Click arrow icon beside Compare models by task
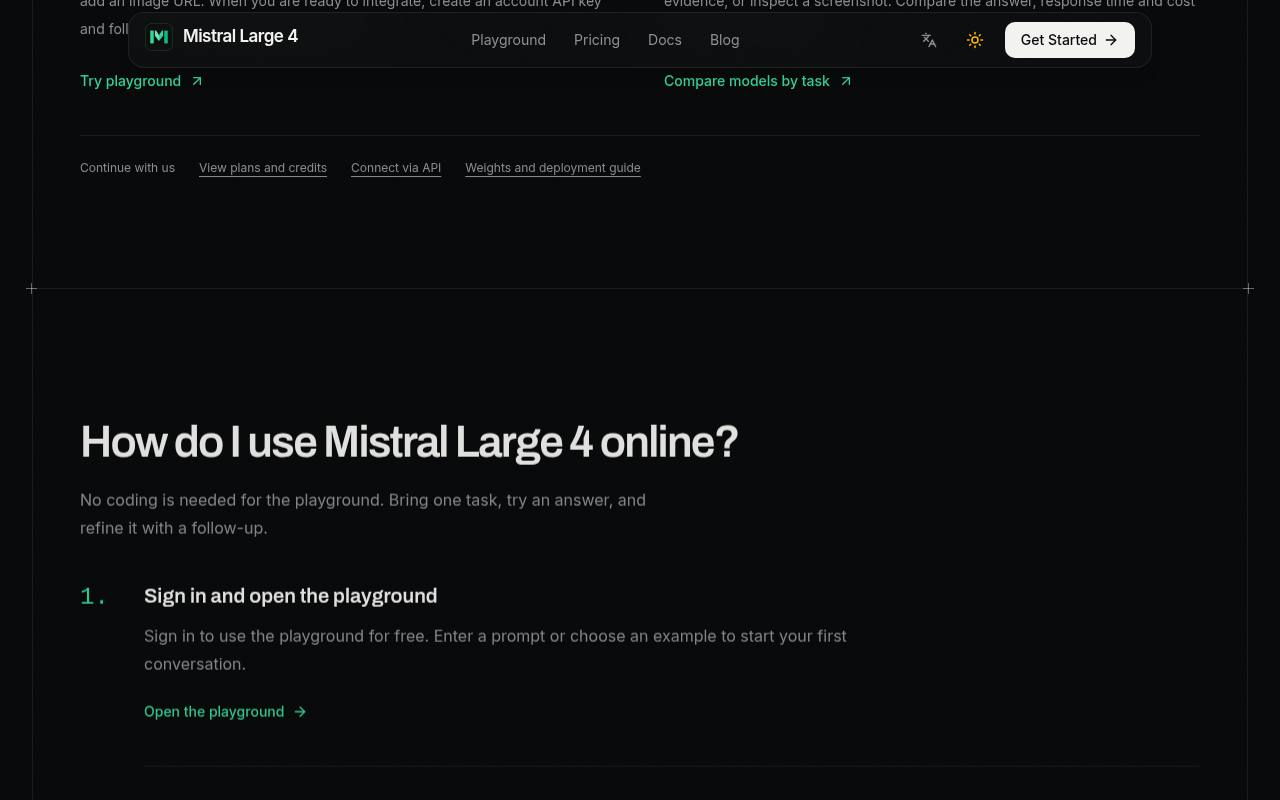 (846, 81)
